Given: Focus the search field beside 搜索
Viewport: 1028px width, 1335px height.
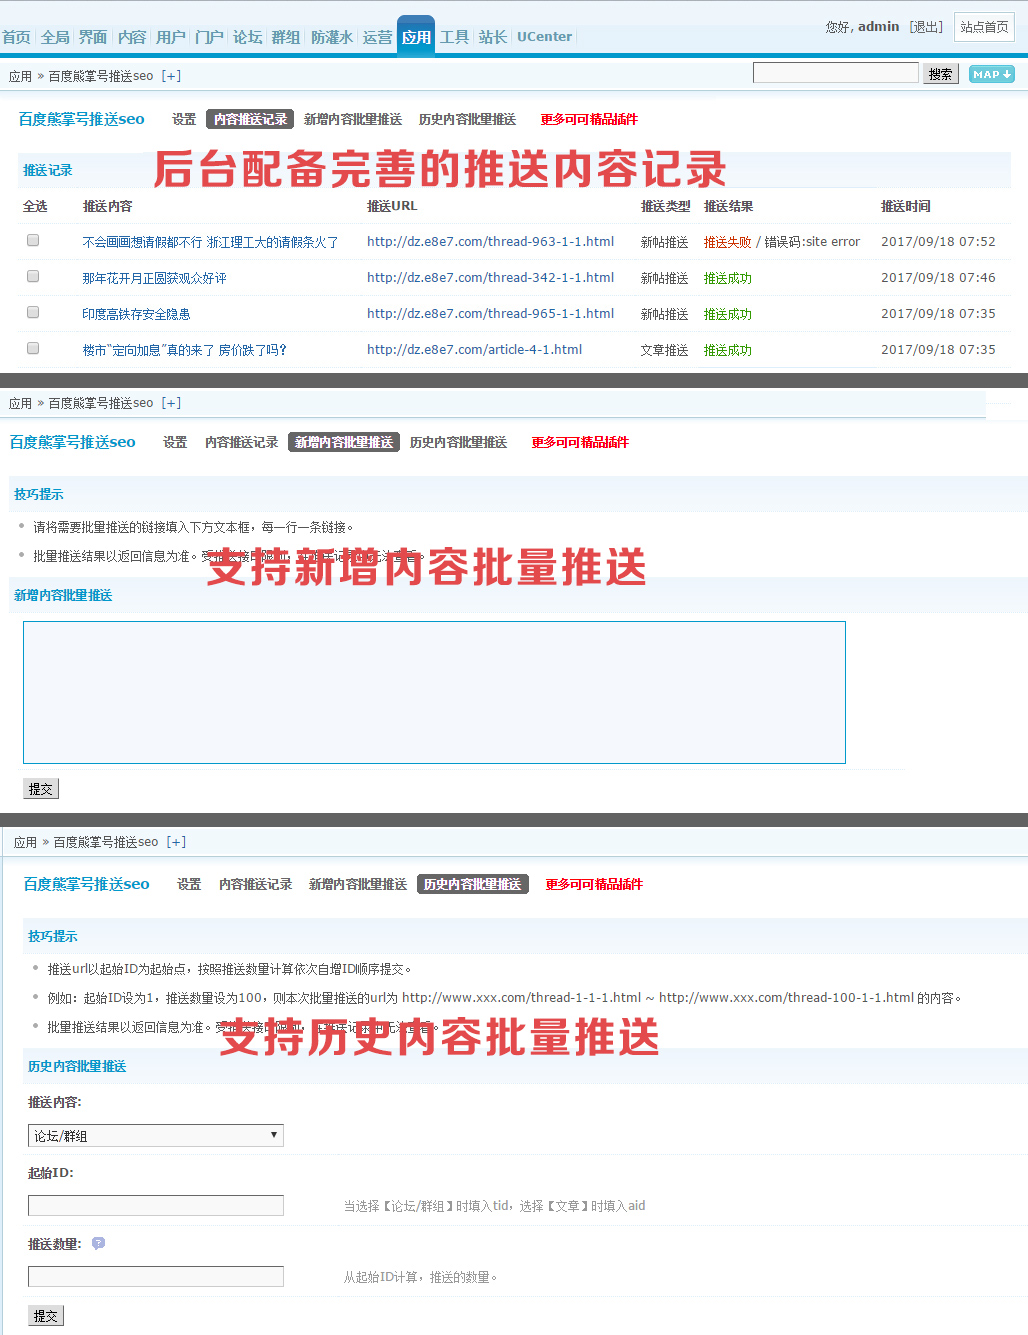Looking at the screenshot, I should (x=836, y=72).
